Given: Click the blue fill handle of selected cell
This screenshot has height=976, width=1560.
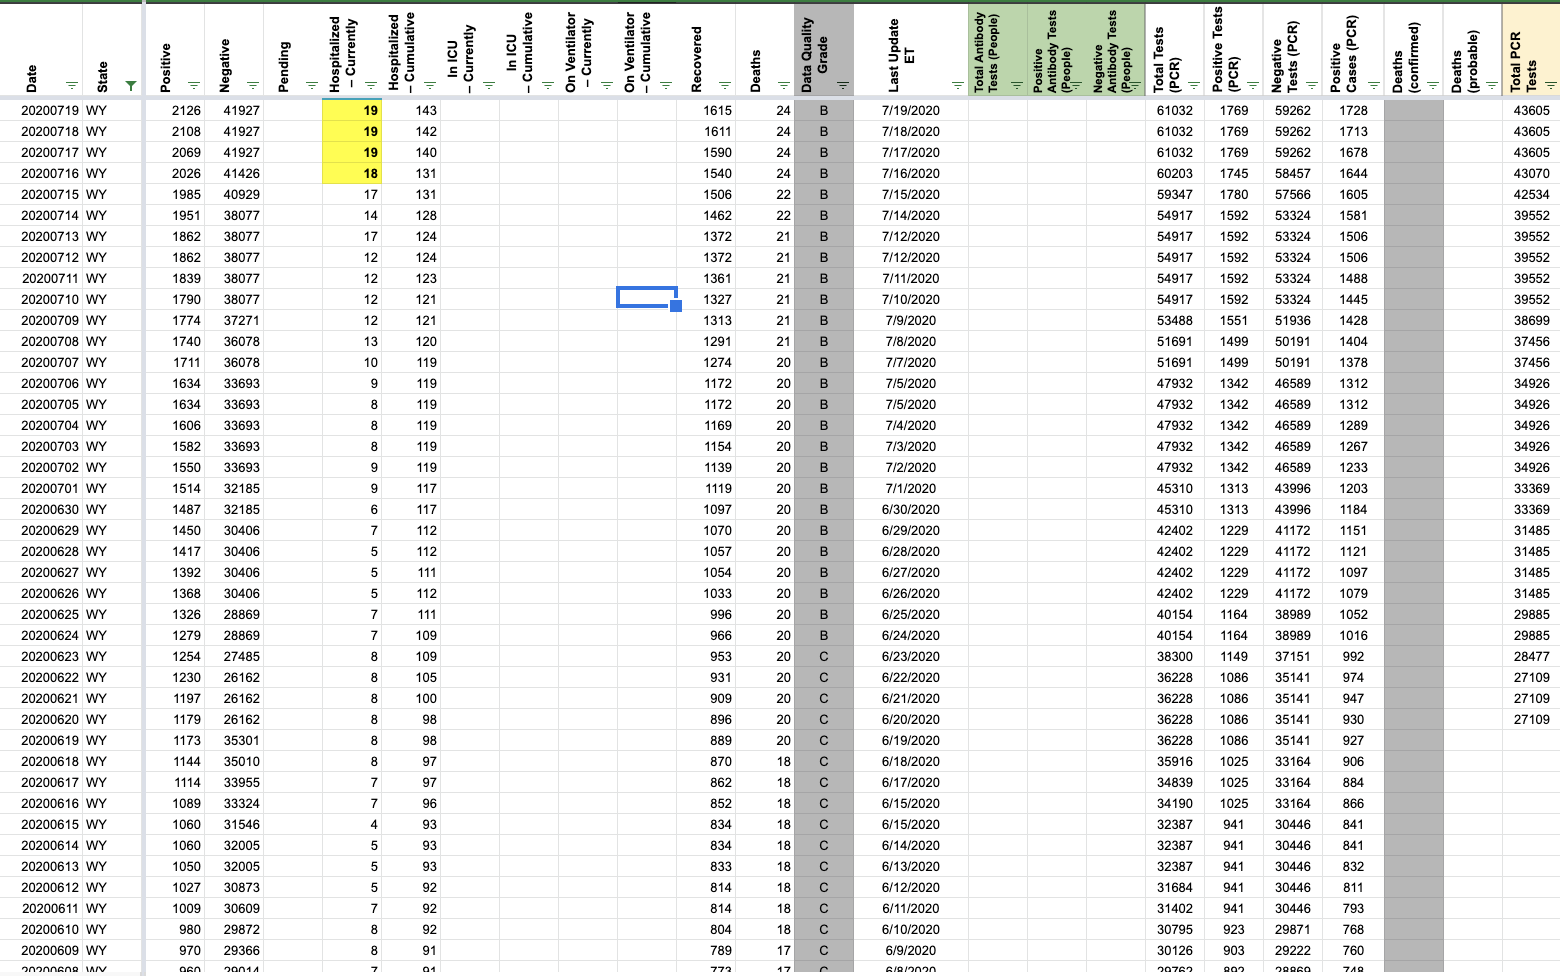Looking at the screenshot, I should [x=676, y=306].
